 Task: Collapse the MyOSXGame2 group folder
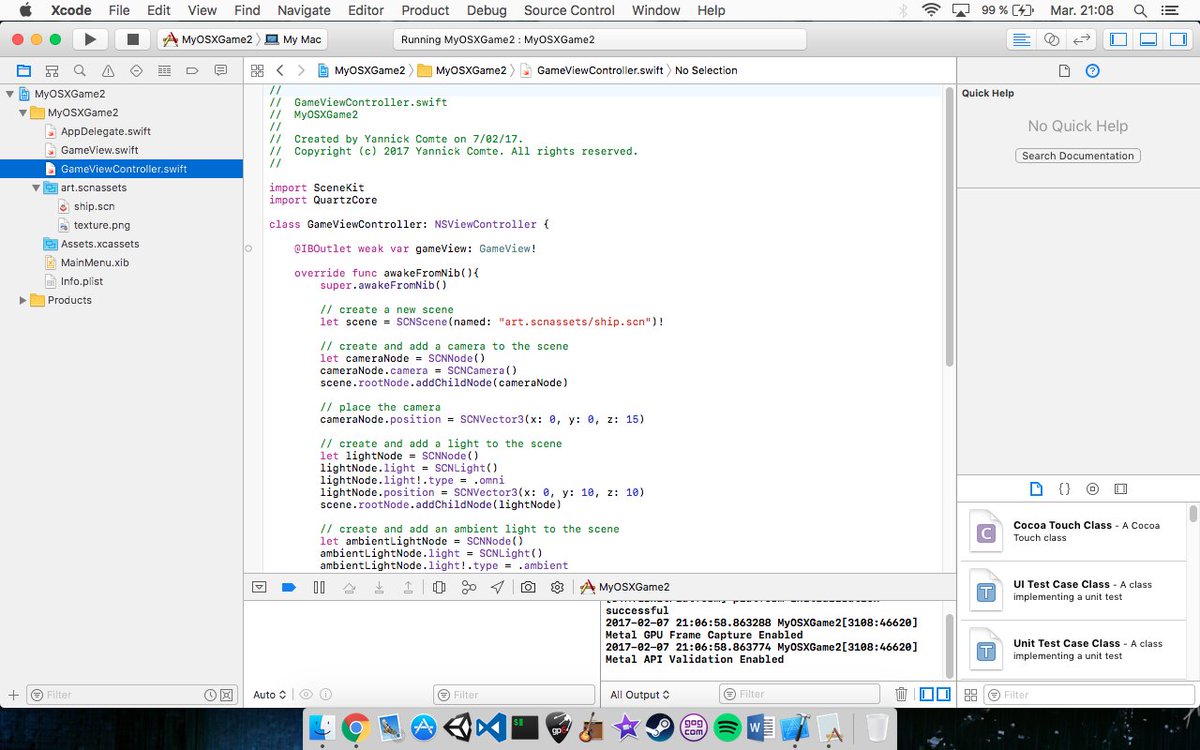click(23, 113)
